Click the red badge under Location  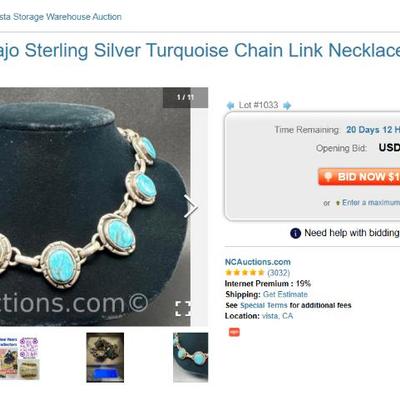[234, 332]
